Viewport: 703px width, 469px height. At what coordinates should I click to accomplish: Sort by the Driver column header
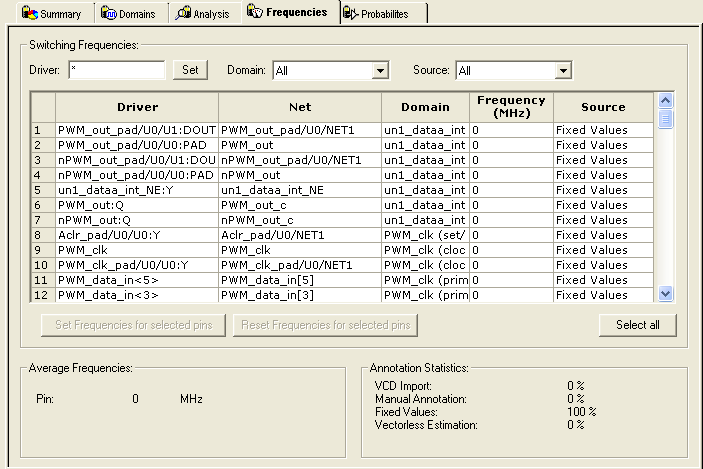(137, 107)
